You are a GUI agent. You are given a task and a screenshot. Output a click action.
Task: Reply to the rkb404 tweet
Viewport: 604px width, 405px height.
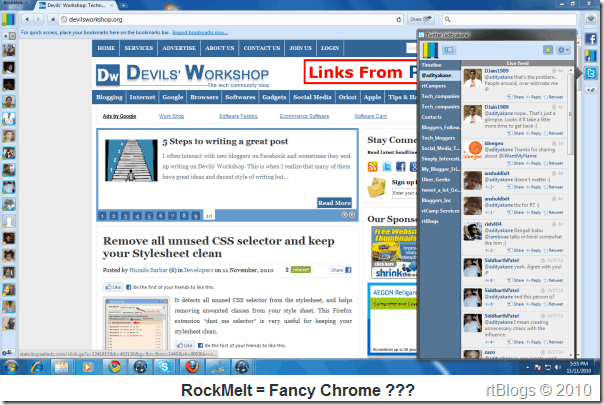click(x=534, y=250)
